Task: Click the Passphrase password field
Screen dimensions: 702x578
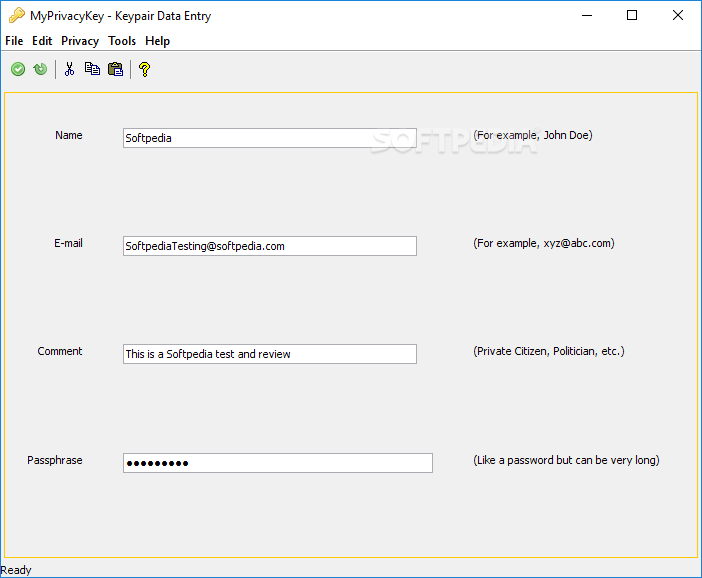Action: click(278, 462)
